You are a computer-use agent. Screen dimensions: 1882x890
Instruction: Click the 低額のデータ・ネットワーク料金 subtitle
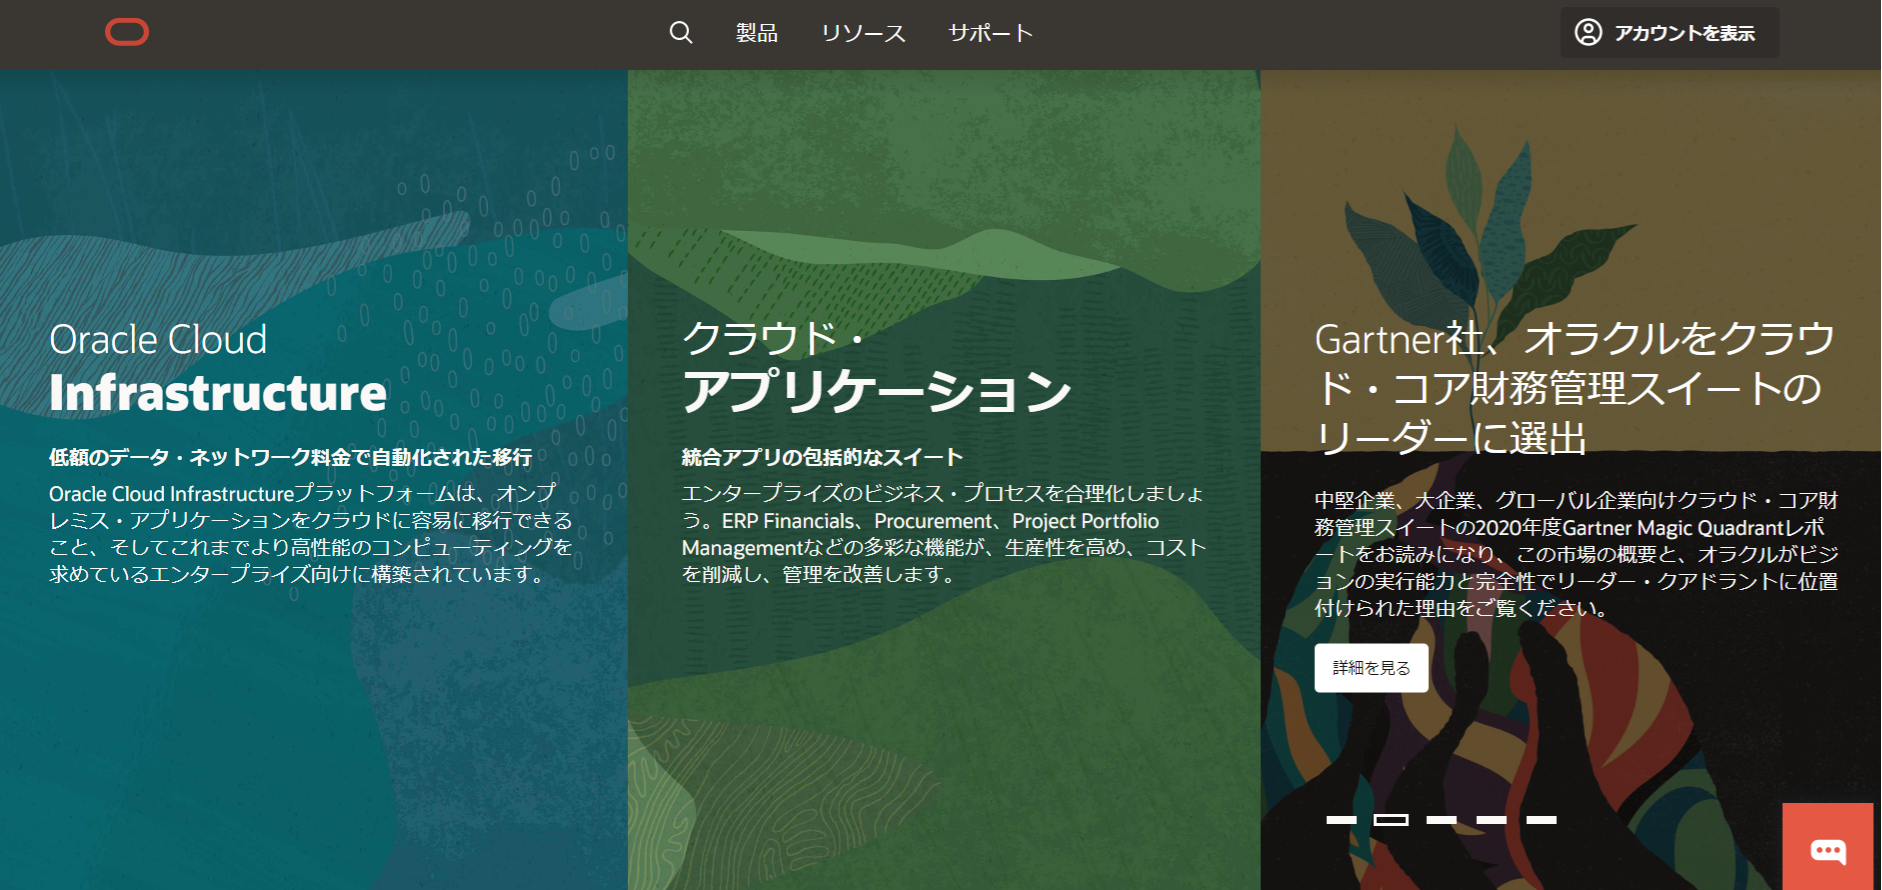pyautogui.click(x=290, y=457)
